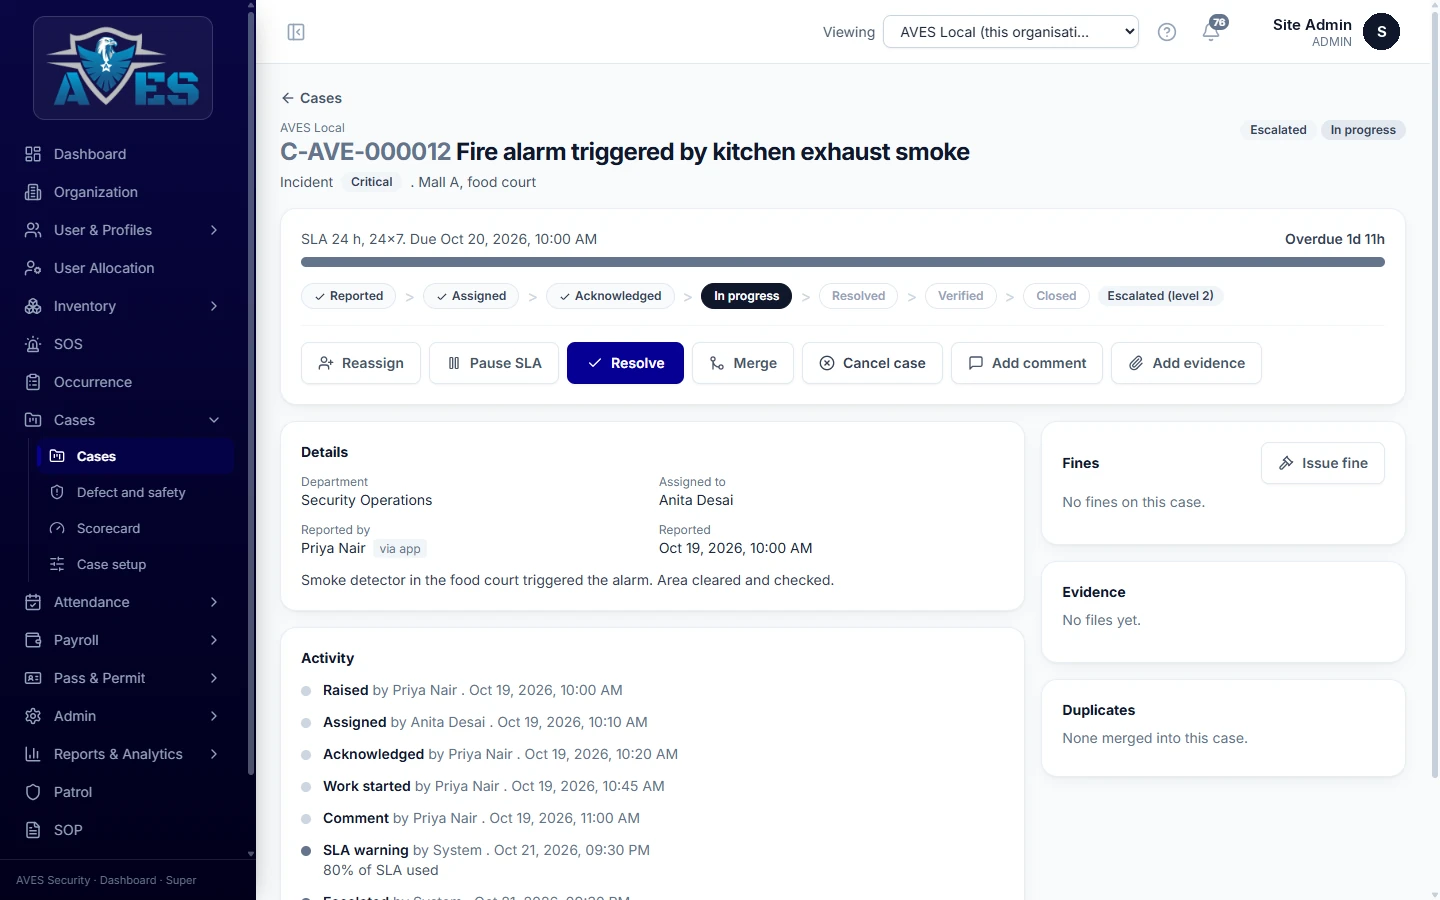Click the 'Overdue 1d 11h' text
Screen dimensions: 1440x900
tap(1335, 239)
